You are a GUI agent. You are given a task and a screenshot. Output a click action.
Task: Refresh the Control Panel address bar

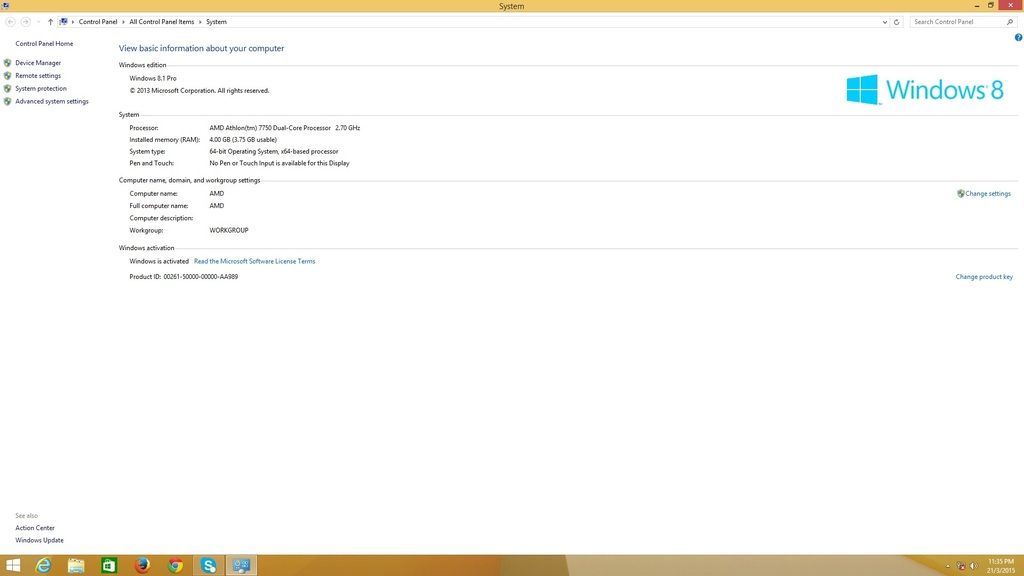point(896,21)
